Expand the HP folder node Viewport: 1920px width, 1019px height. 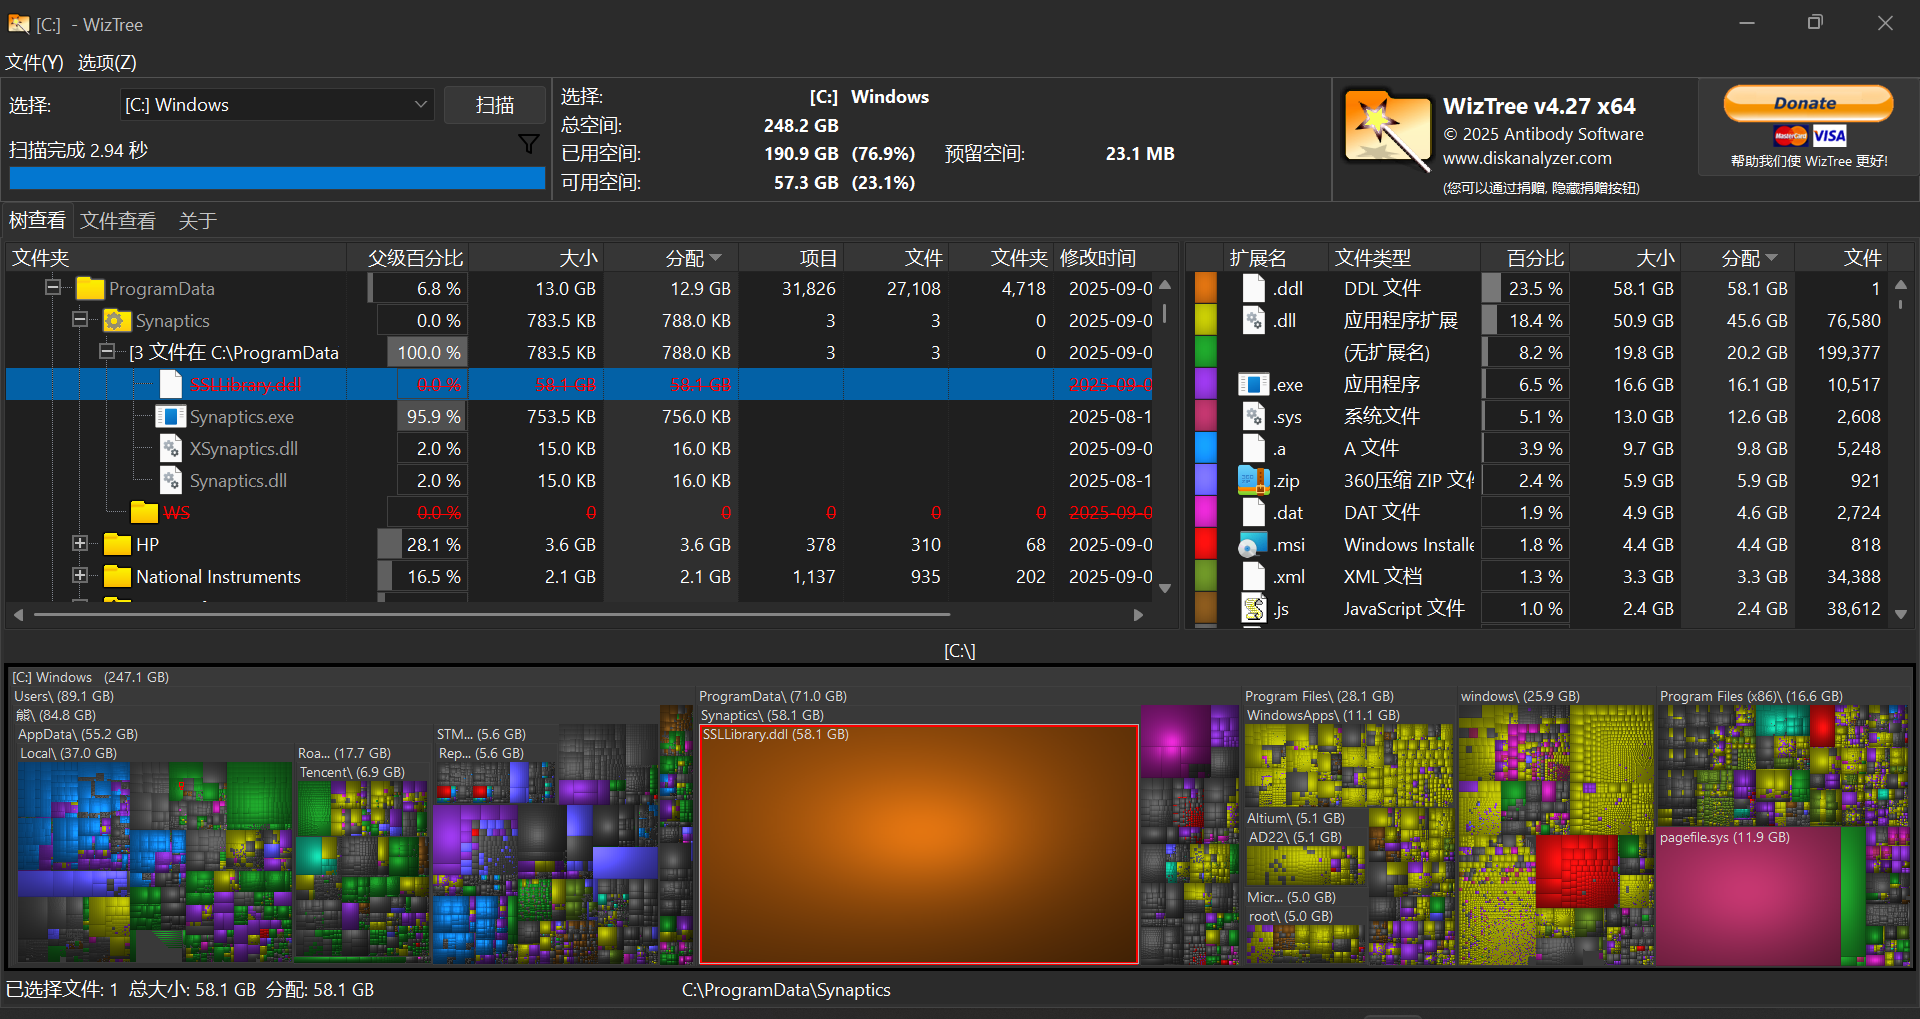pyautogui.click(x=80, y=544)
